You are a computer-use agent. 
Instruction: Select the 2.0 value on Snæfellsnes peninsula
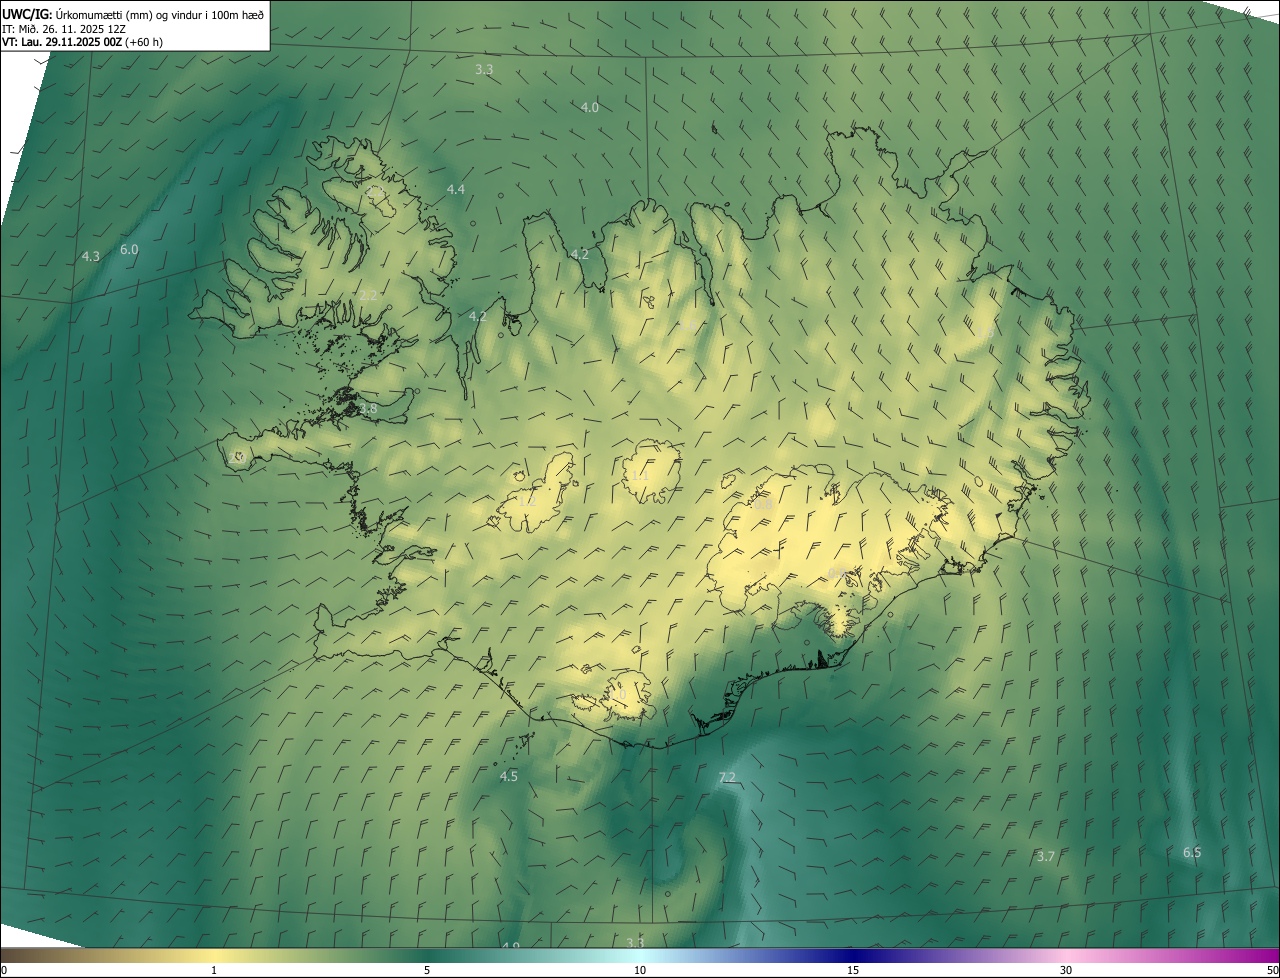237,457
